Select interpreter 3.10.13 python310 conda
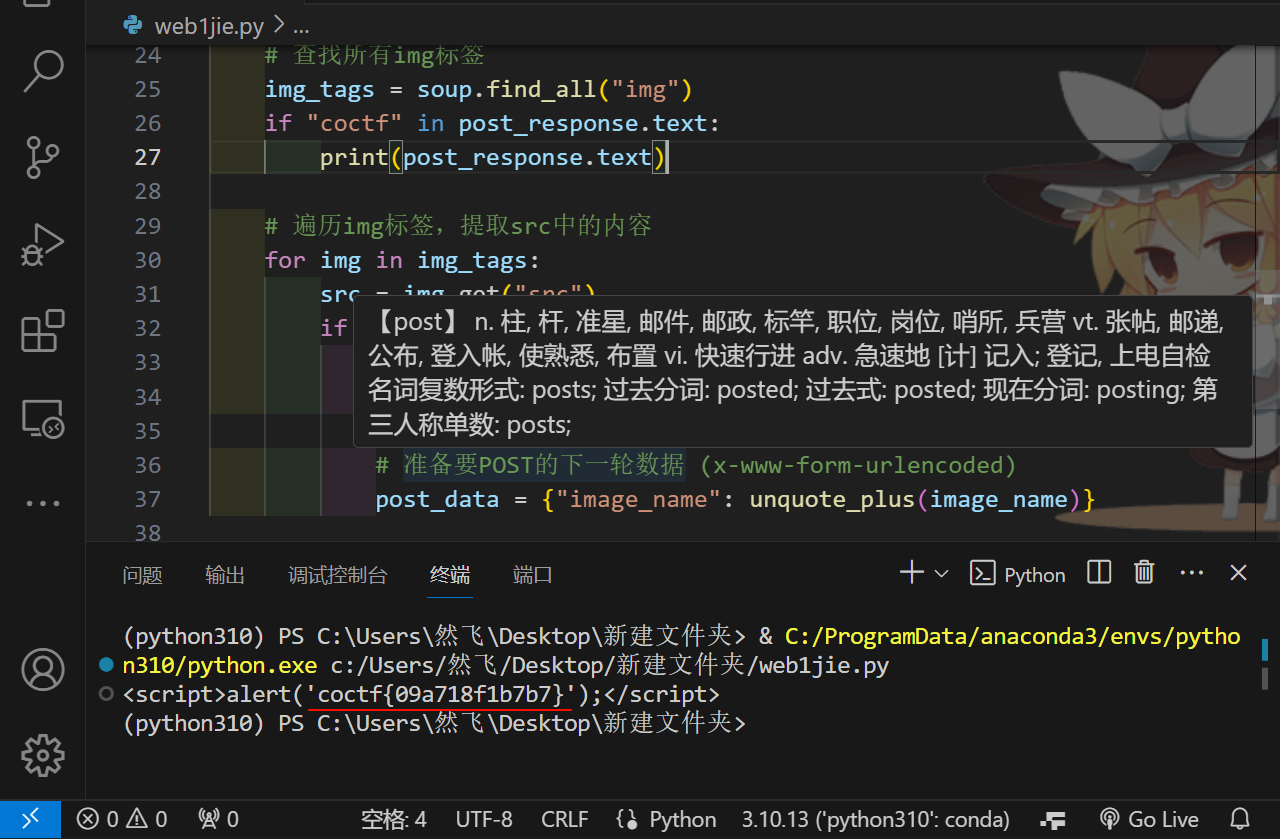 tap(876, 819)
